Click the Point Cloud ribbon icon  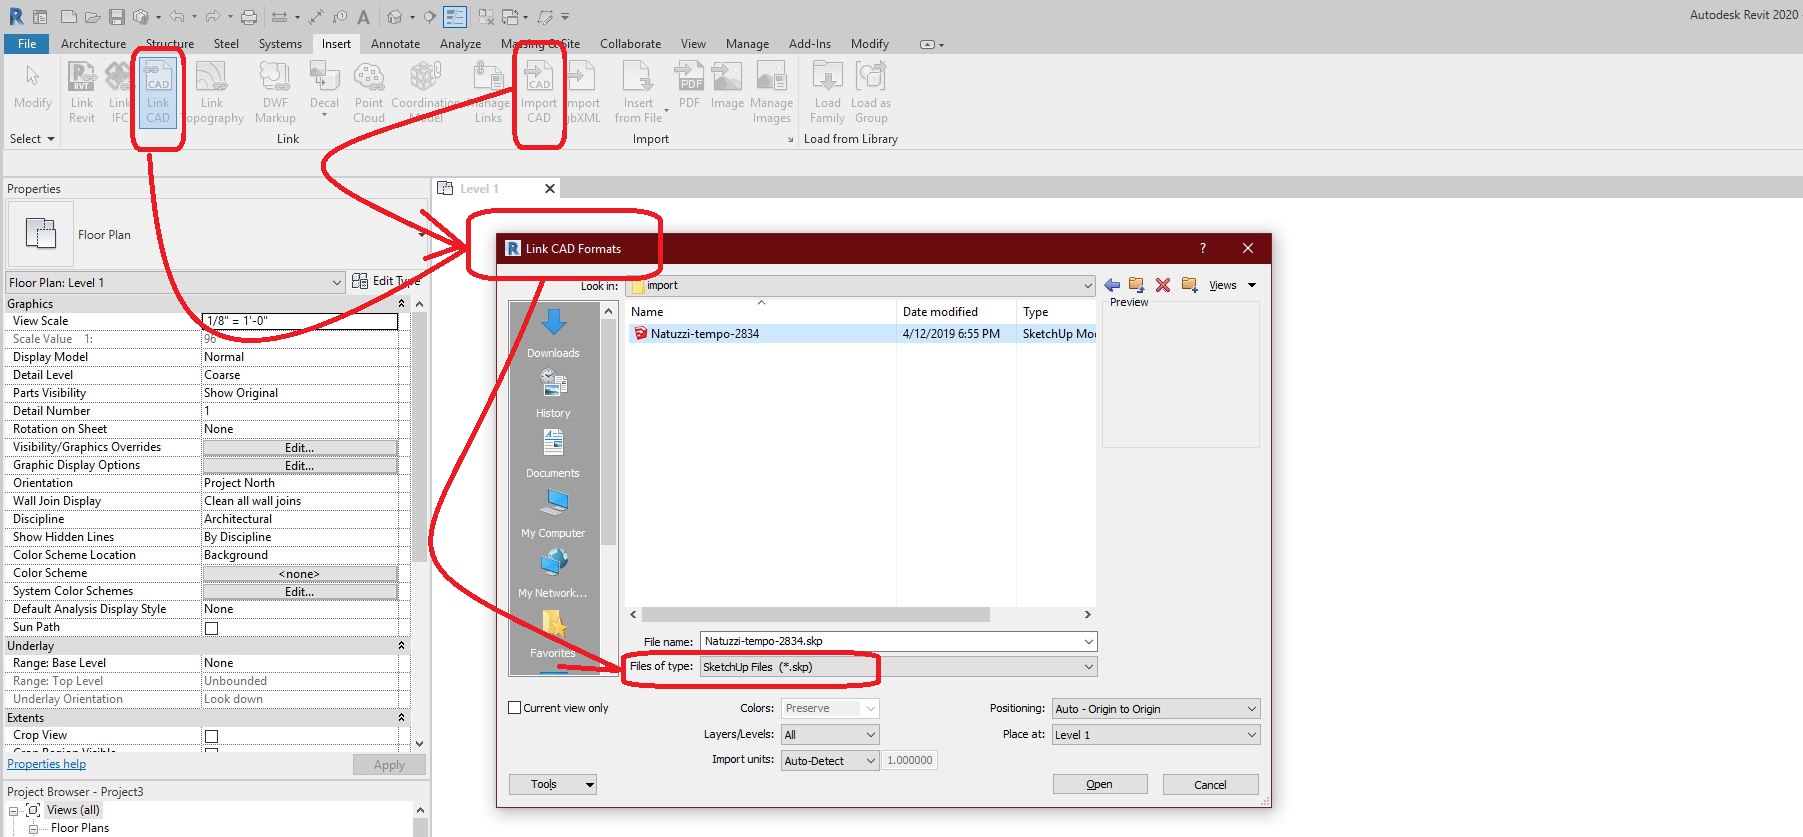point(369,92)
